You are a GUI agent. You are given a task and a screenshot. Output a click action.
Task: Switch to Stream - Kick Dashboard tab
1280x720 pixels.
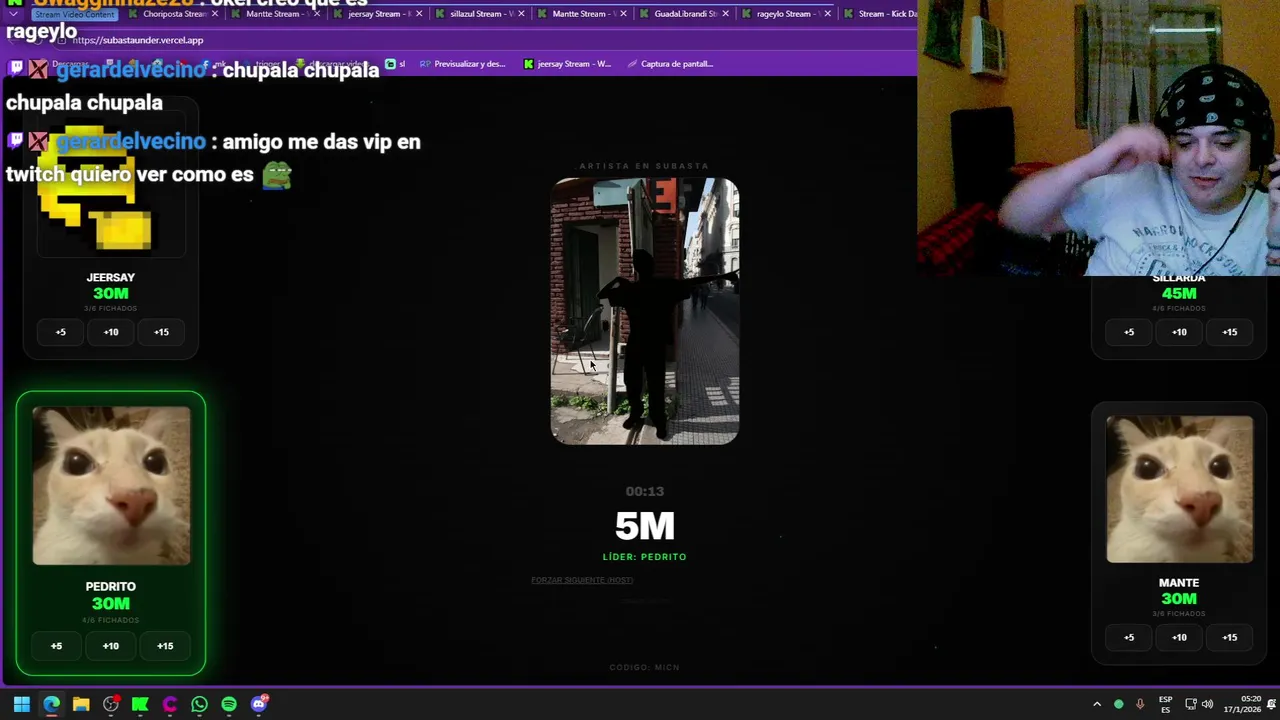[x=880, y=14]
